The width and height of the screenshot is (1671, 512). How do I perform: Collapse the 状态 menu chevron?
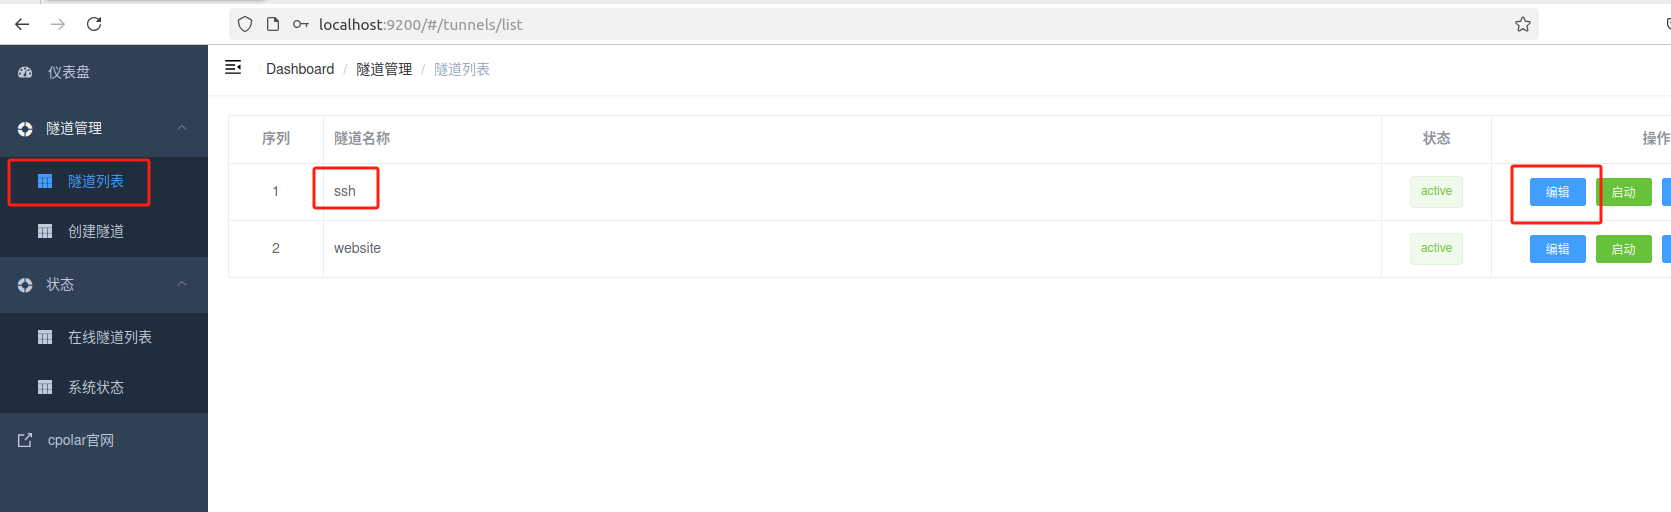click(x=182, y=284)
